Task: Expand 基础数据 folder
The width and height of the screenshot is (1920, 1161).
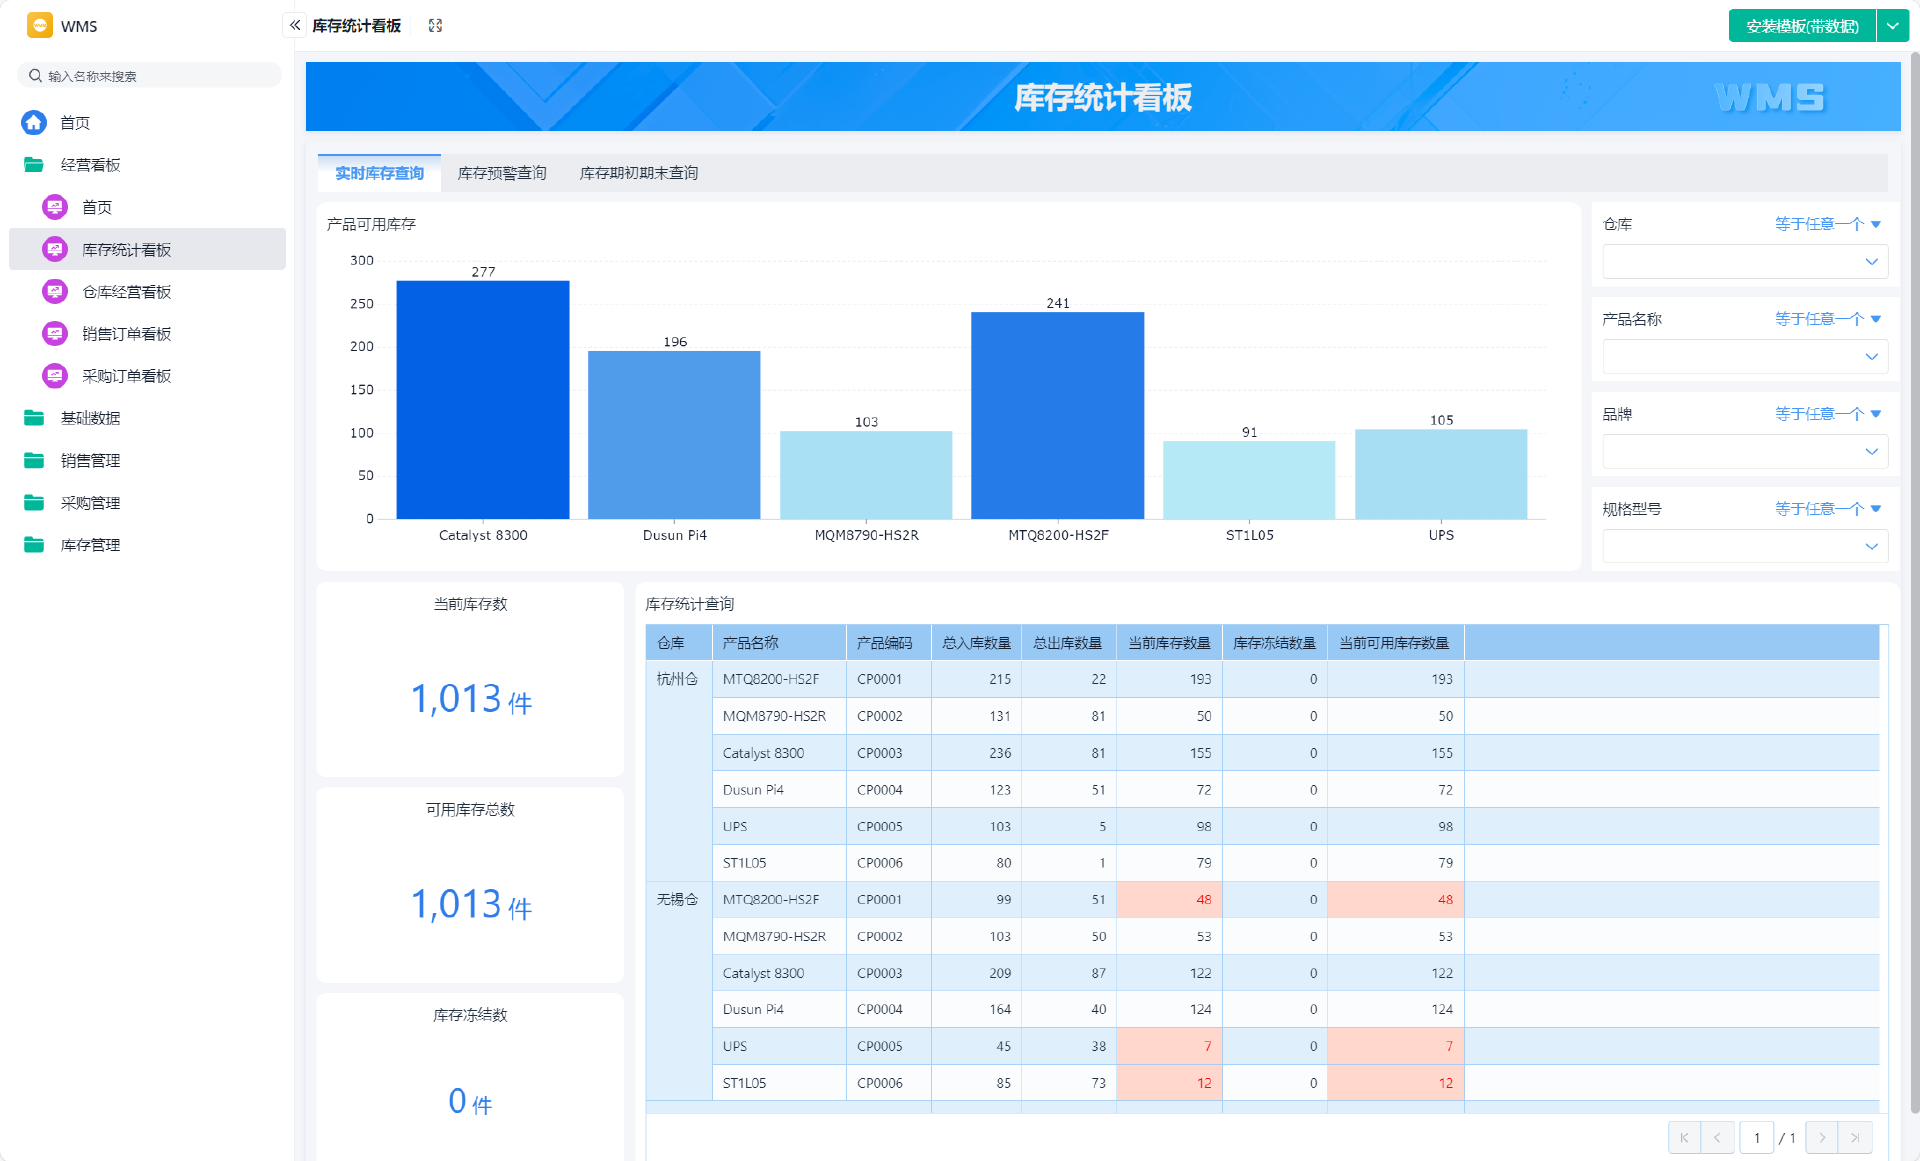Action: tap(34, 418)
